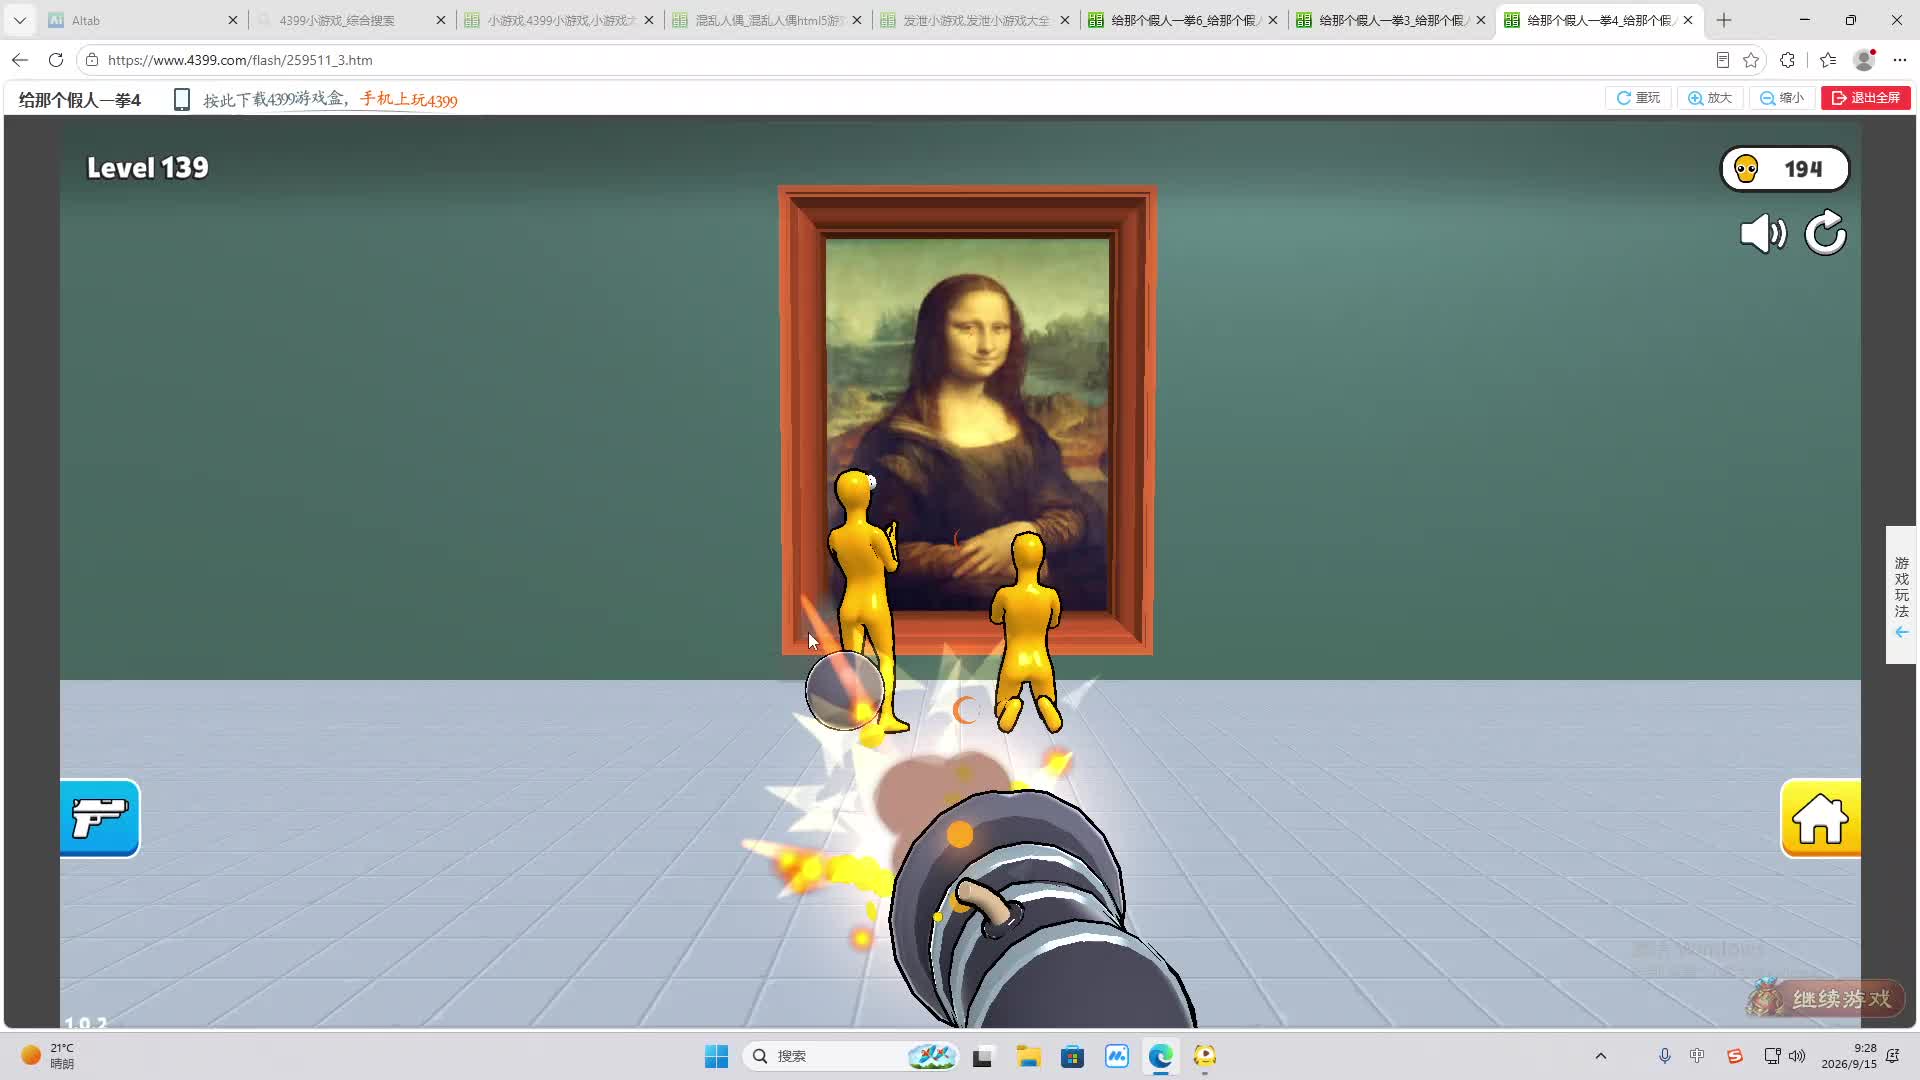This screenshot has height=1080, width=1920.
Task: Open the pistol weapon selector
Action: click(99, 818)
